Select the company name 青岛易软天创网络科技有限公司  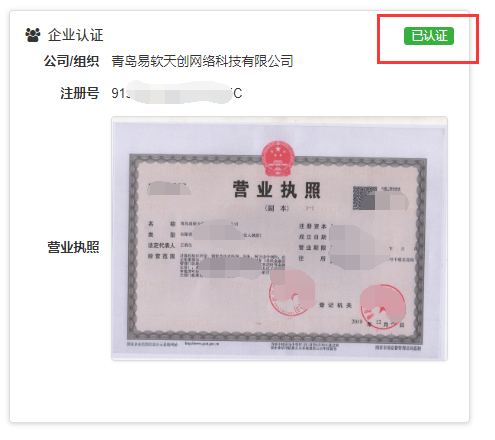(202, 61)
